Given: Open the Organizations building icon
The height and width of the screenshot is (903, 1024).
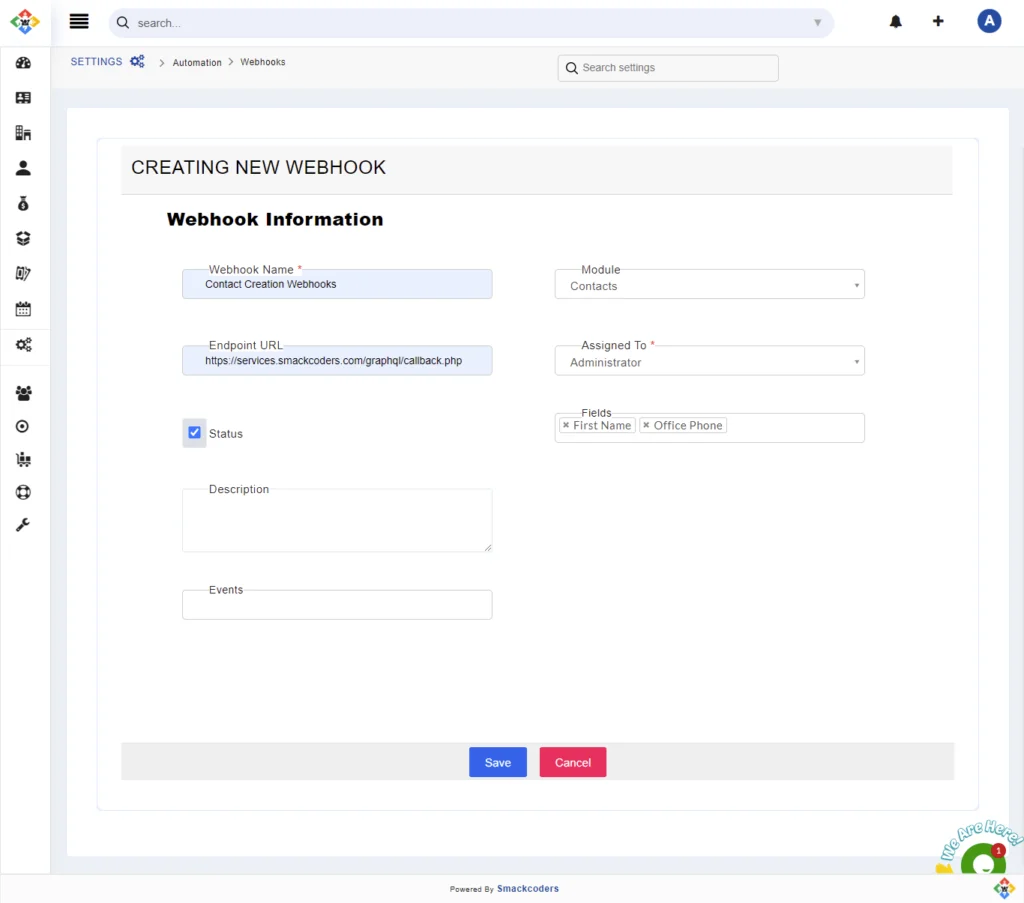Looking at the screenshot, I should [24, 132].
